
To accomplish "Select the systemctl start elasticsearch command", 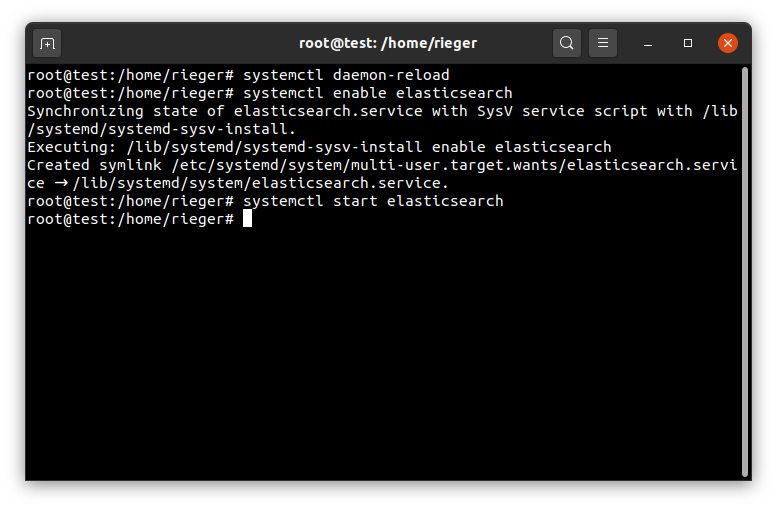I will (x=373, y=201).
